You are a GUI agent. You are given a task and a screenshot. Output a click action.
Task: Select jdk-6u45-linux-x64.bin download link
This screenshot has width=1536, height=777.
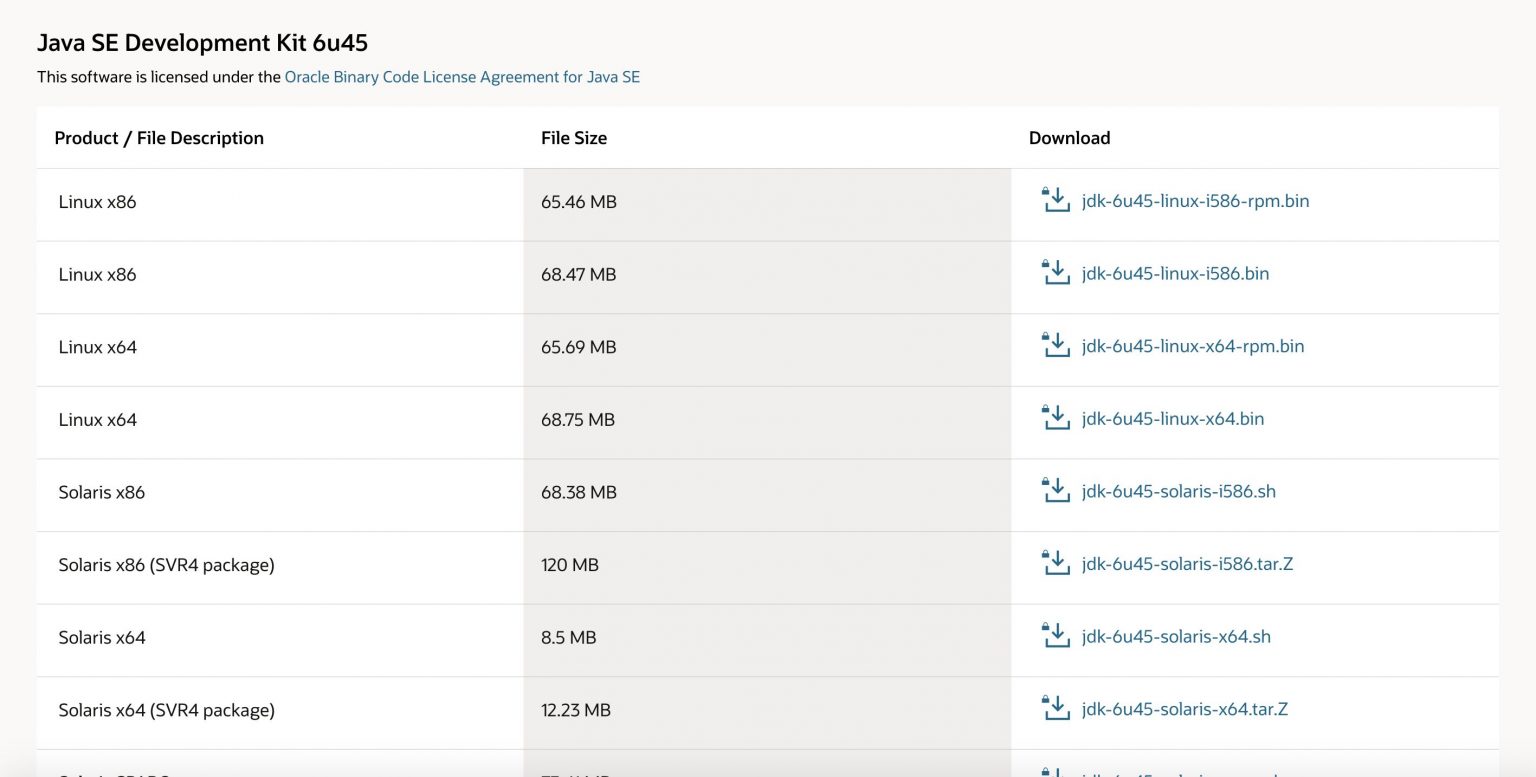[x=1173, y=419]
